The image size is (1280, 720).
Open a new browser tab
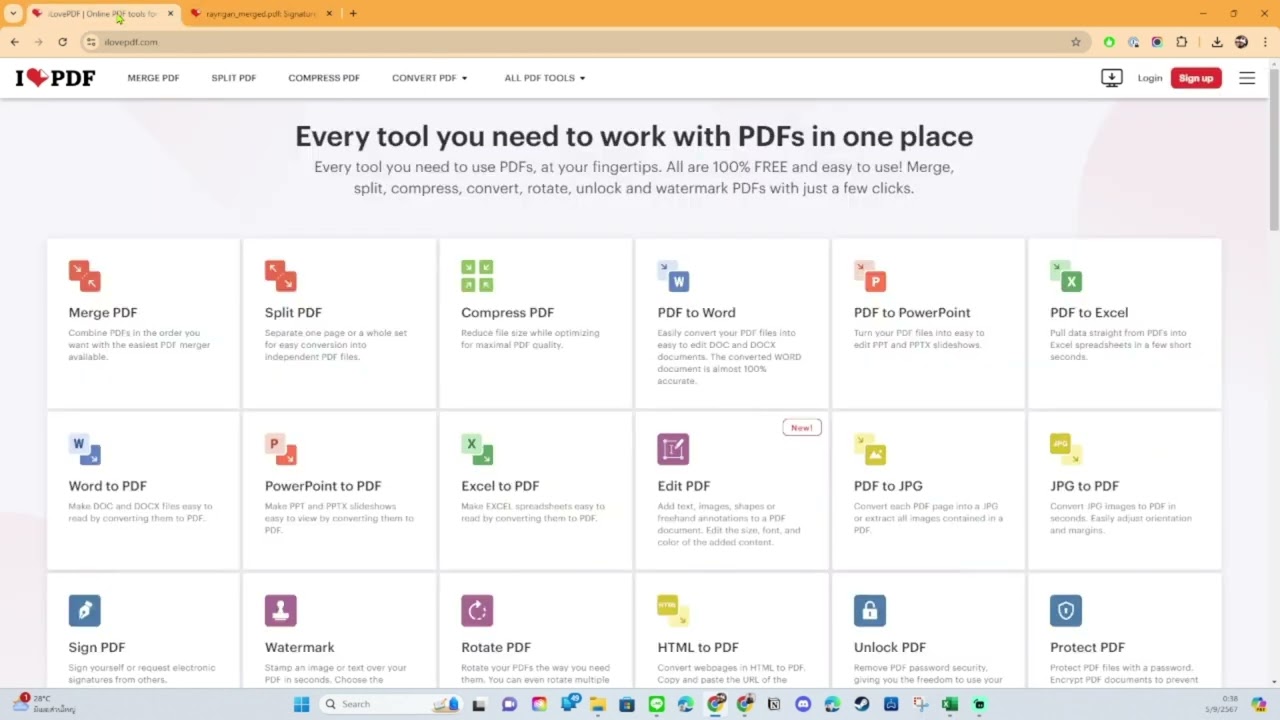353,14
